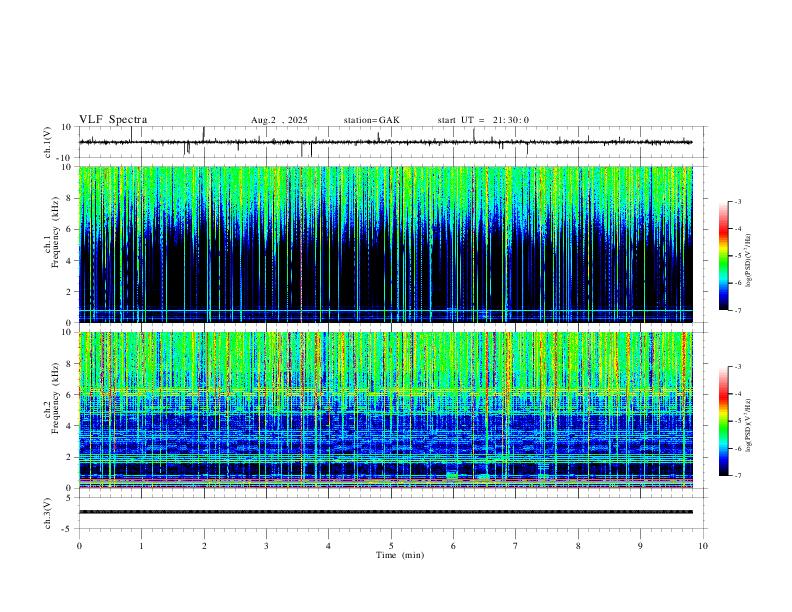Click the 'VLF Spectra' title text
The image size is (792, 612).
(x=113, y=120)
